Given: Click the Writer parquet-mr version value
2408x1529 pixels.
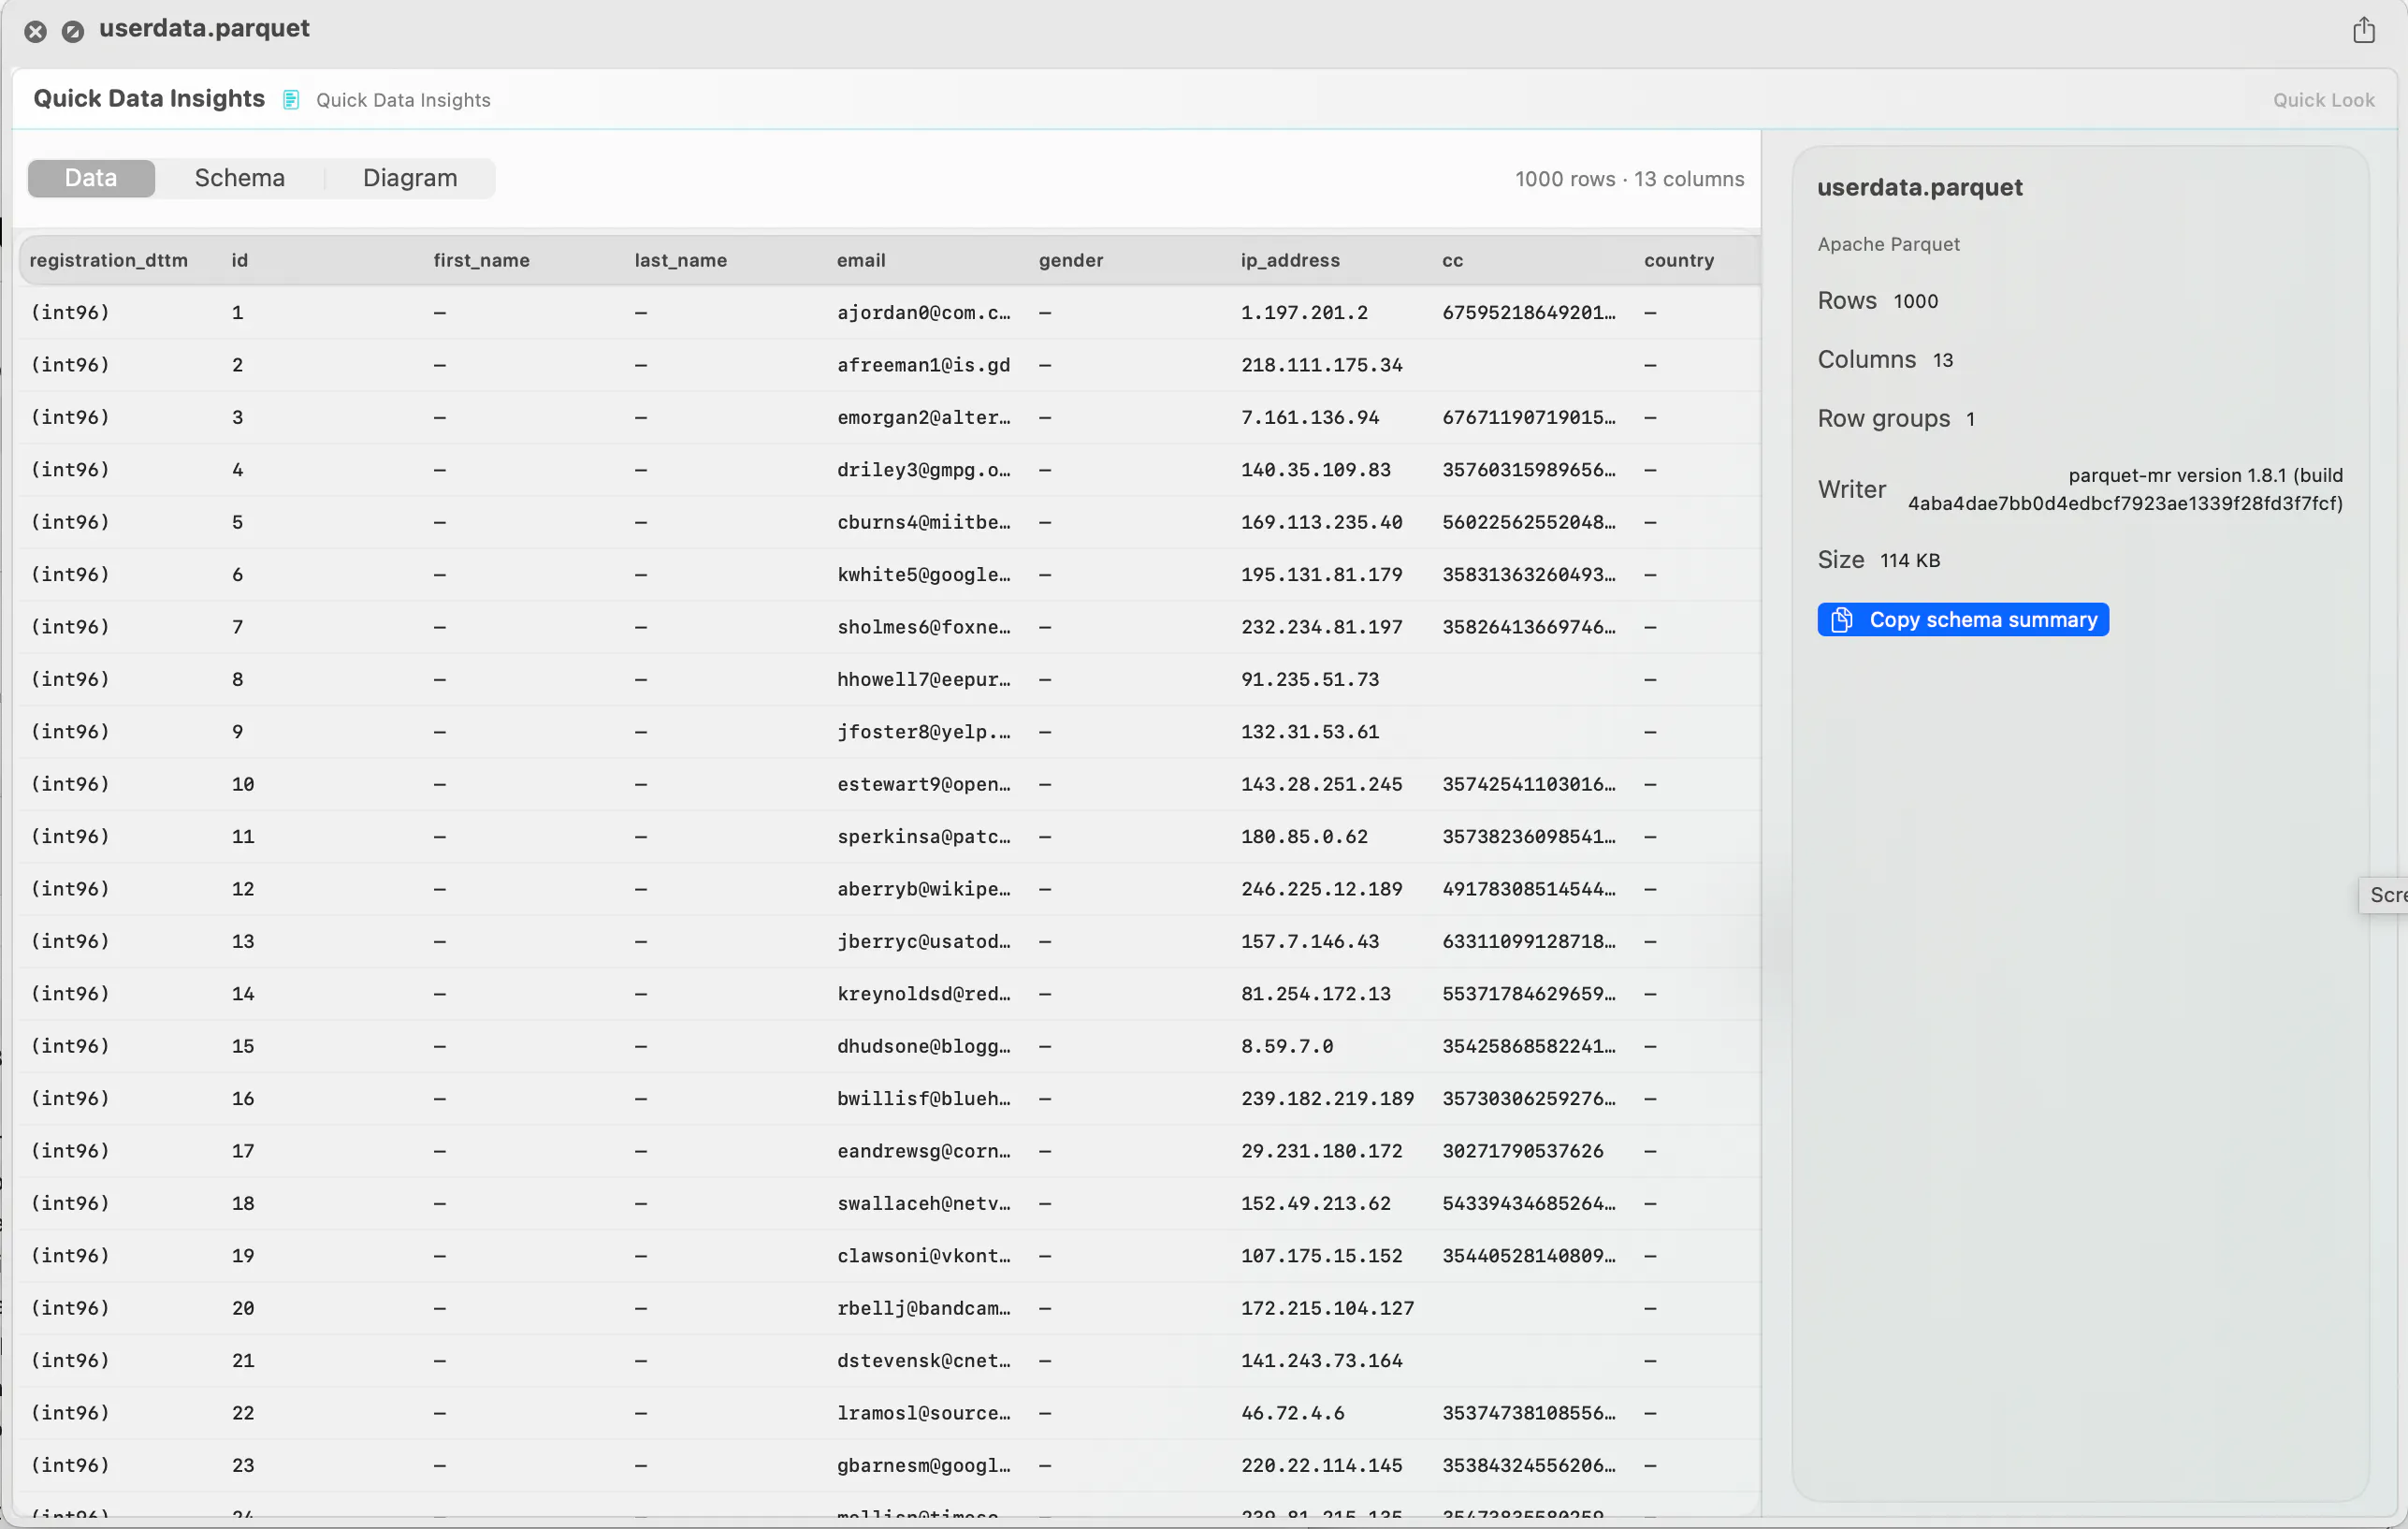Looking at the screenshot, I should (2125, 489).
